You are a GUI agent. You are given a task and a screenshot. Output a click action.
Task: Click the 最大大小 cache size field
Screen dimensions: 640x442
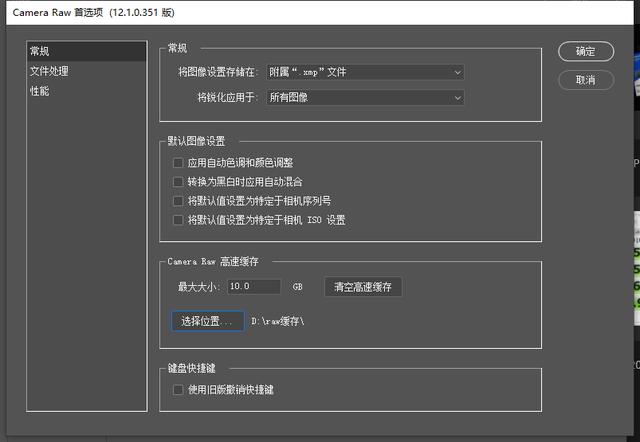[x=254, y=287]
